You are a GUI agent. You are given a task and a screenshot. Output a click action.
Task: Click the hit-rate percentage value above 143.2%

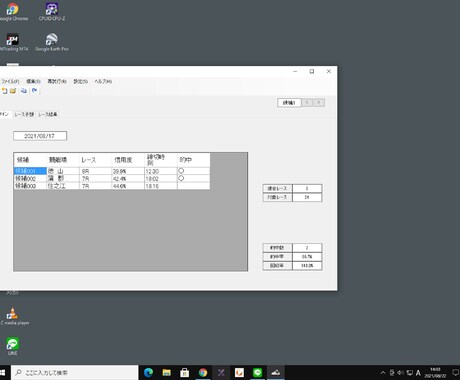coord(307,257)
